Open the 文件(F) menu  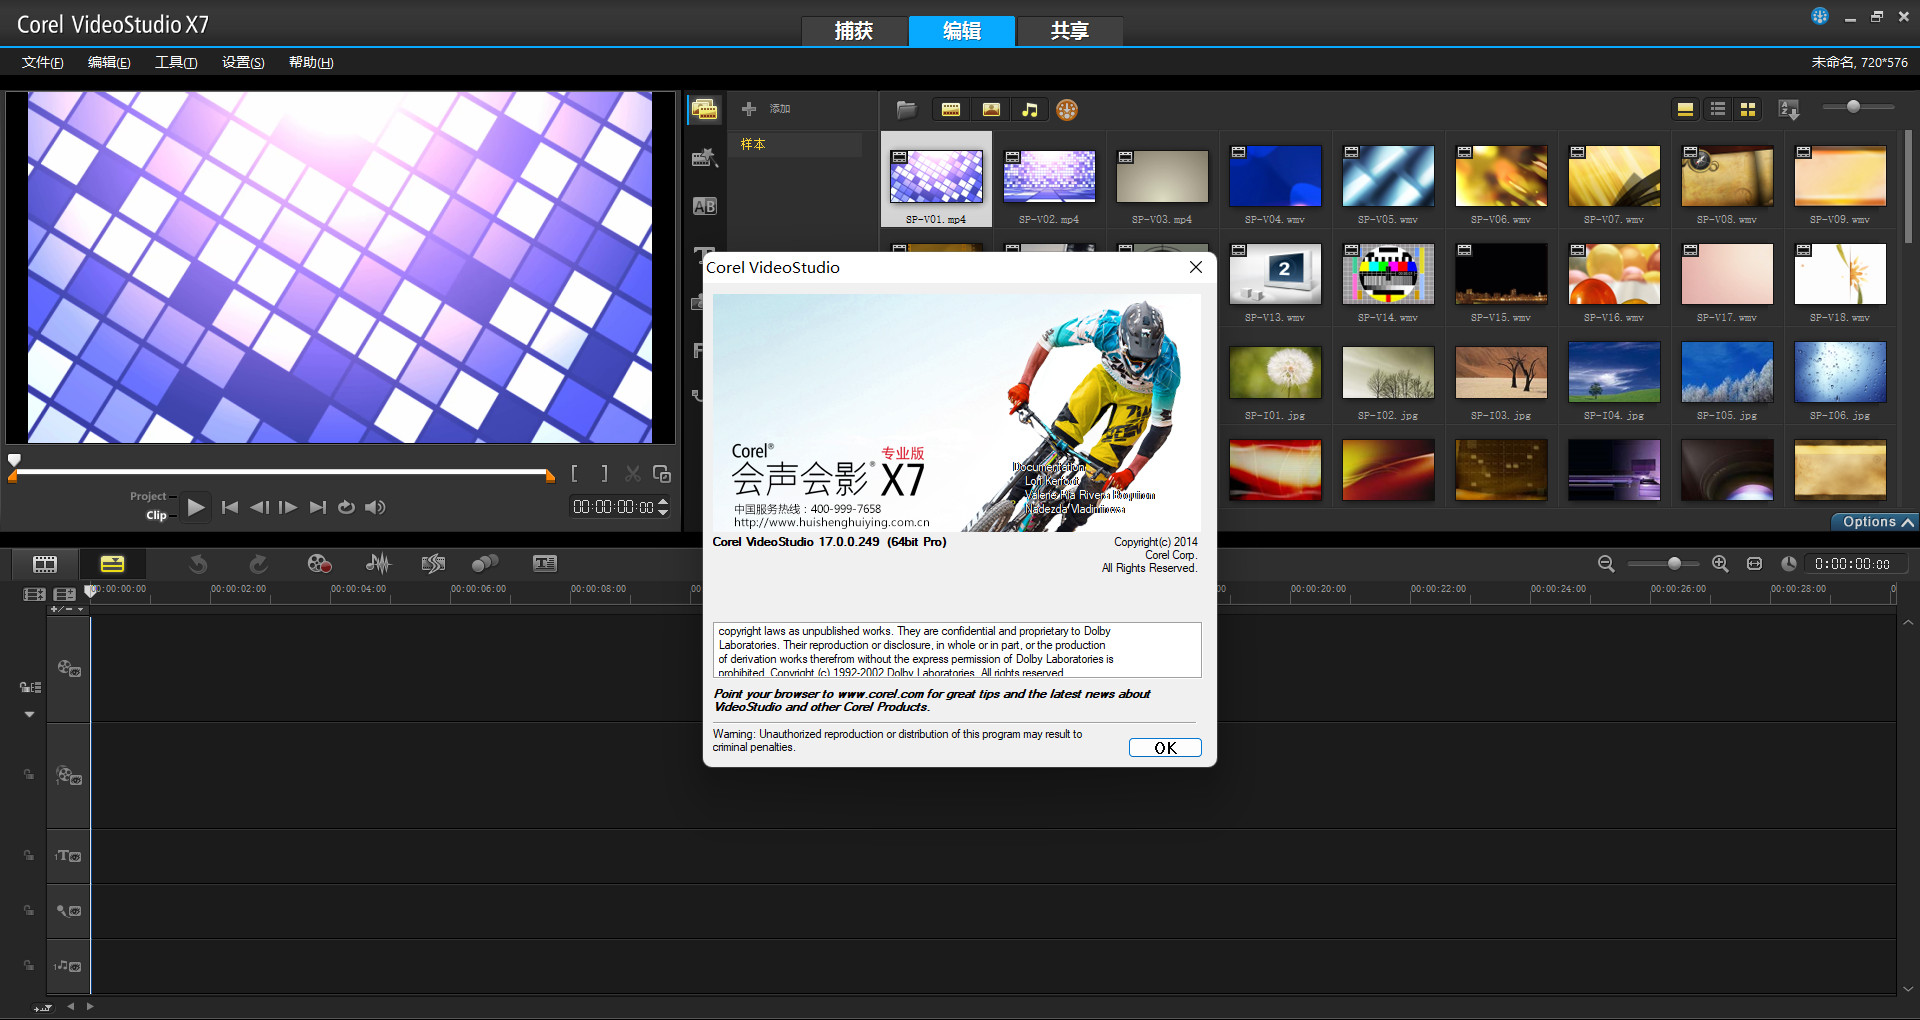point(43,62)
